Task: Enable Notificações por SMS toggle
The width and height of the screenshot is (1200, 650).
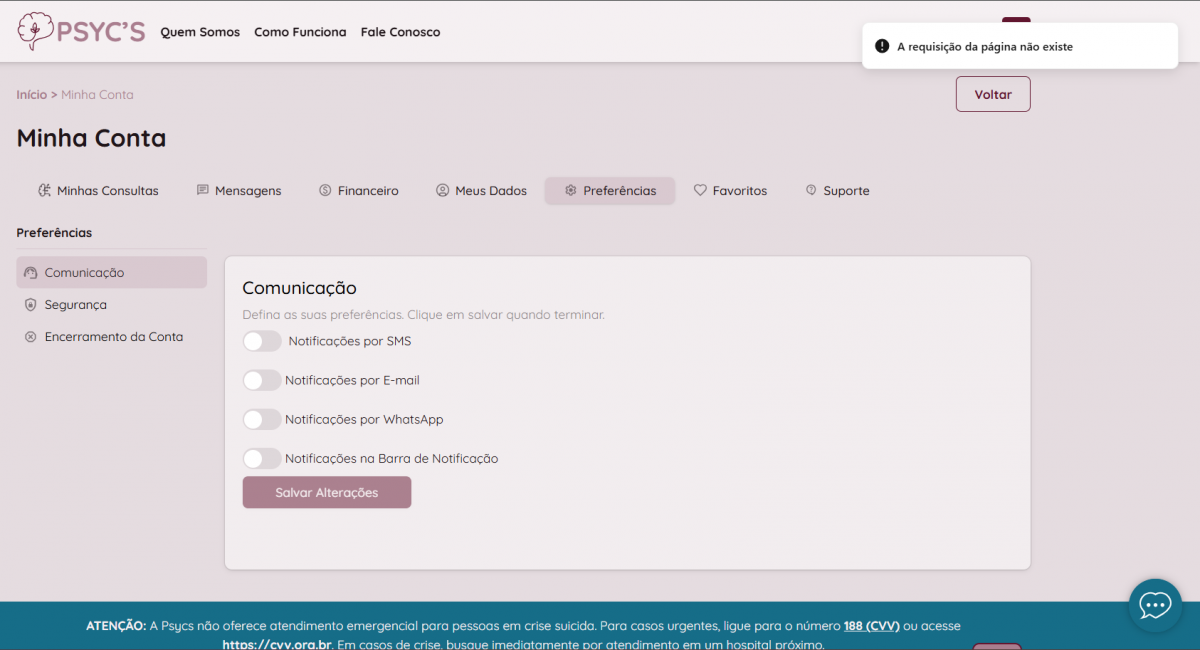Action: (x=262, y=341)
